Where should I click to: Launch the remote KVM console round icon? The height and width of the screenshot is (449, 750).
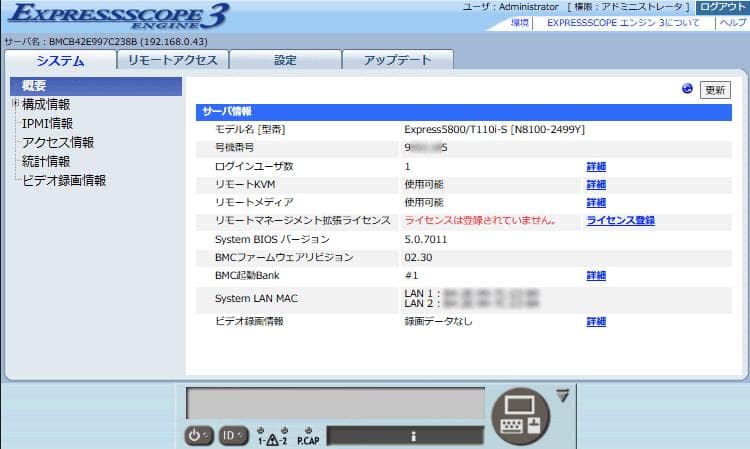coord(520,416)
